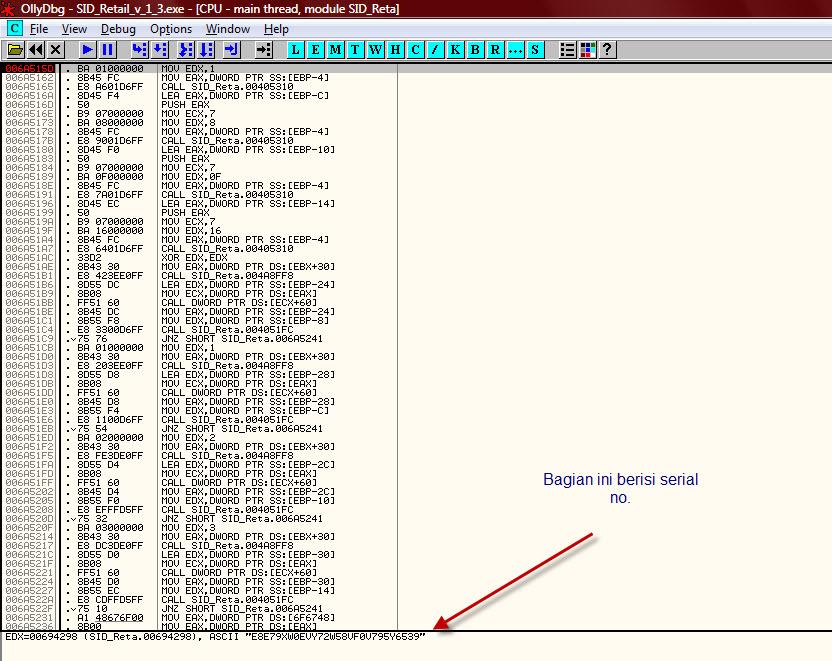Show Memory map with M button
Image resolution: width=832 pixels, height=661 pixels.
click(x=335, y=50)
